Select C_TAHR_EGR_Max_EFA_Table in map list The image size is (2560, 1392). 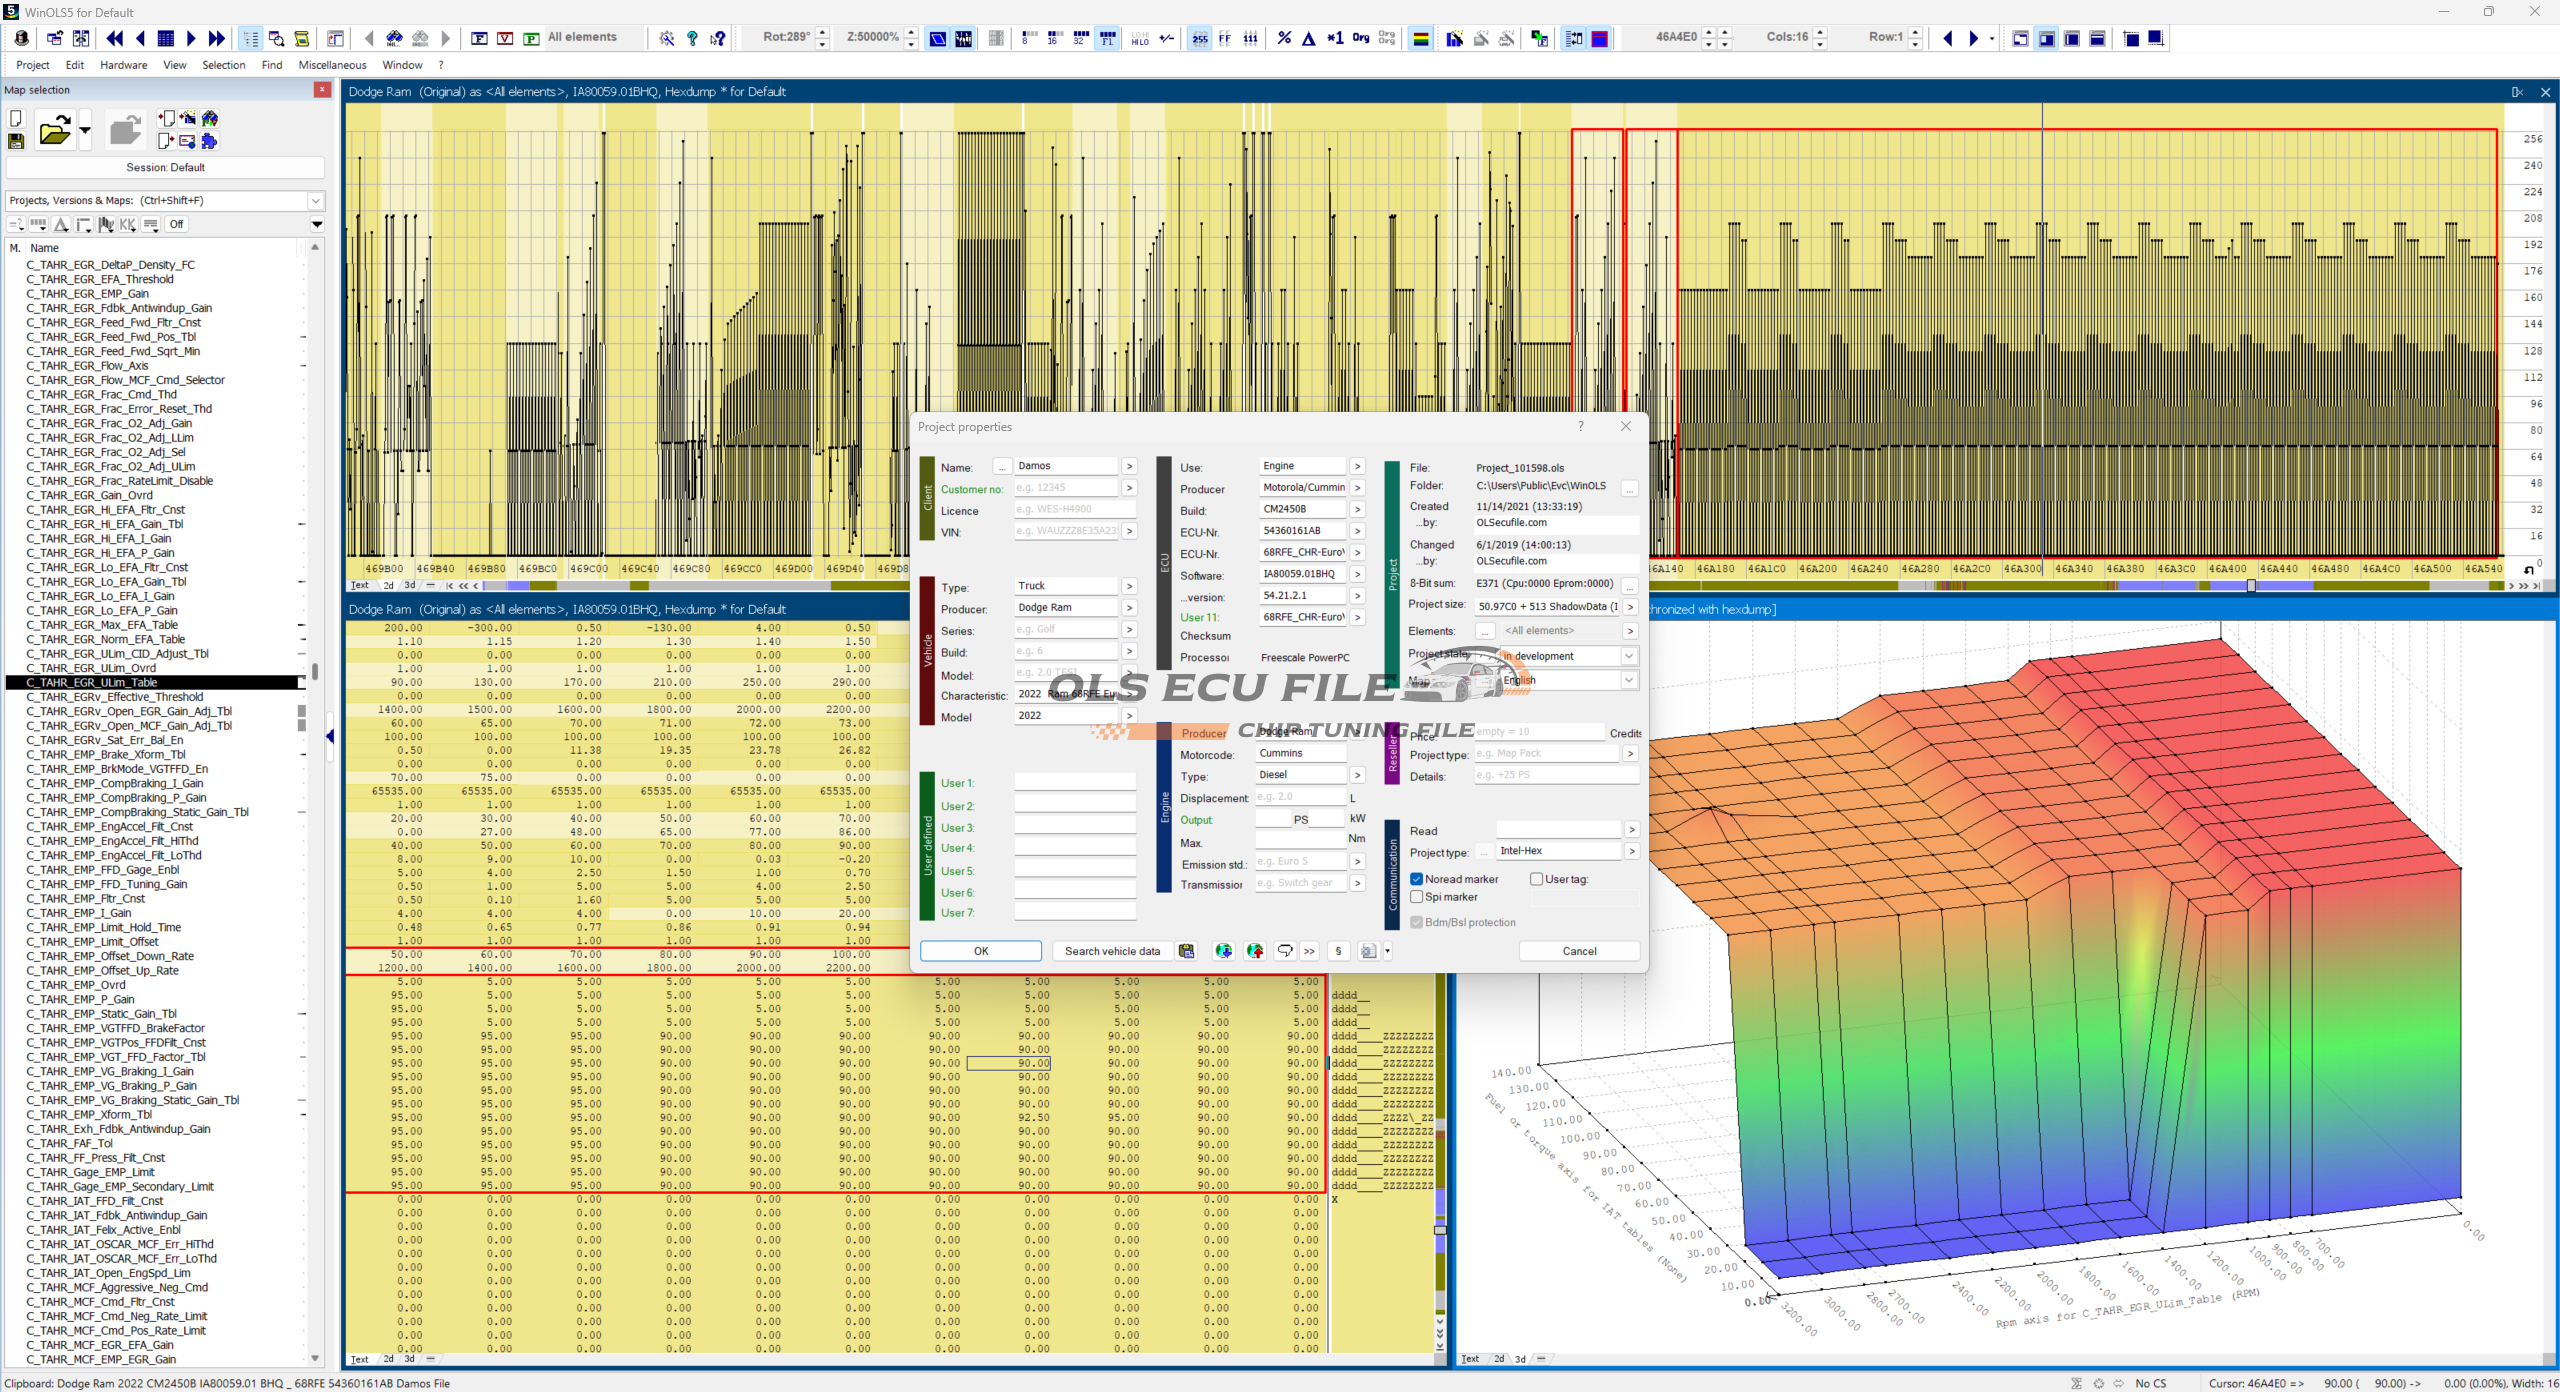coord(102,625)
